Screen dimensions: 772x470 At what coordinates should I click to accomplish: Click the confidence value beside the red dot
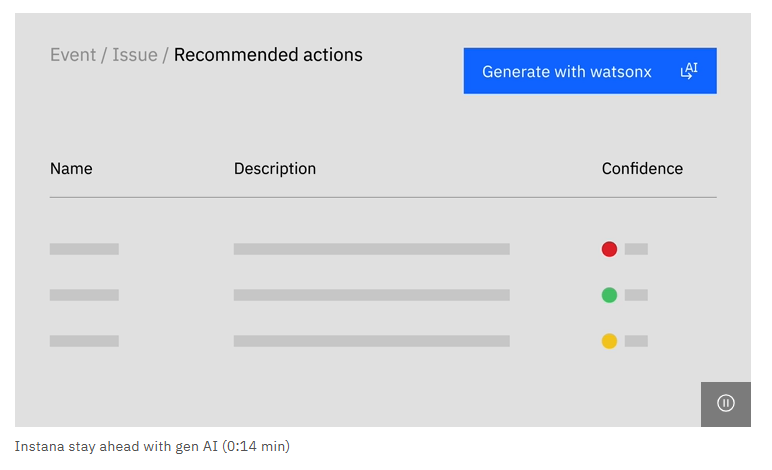pyautogui.click(x=636, y=249)
